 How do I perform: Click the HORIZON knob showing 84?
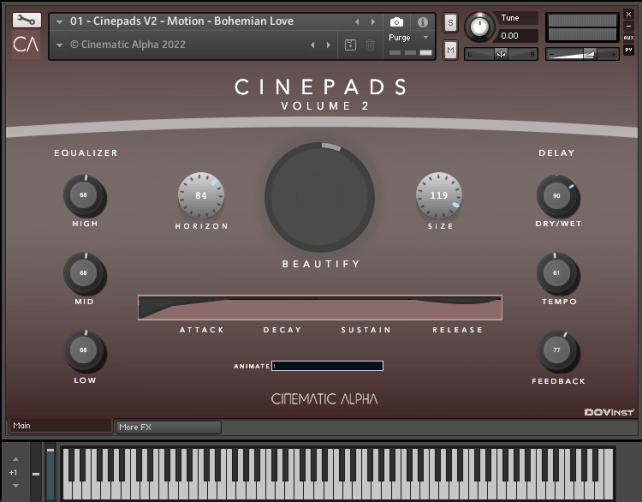pyautogui.click(x=201, y=195)
